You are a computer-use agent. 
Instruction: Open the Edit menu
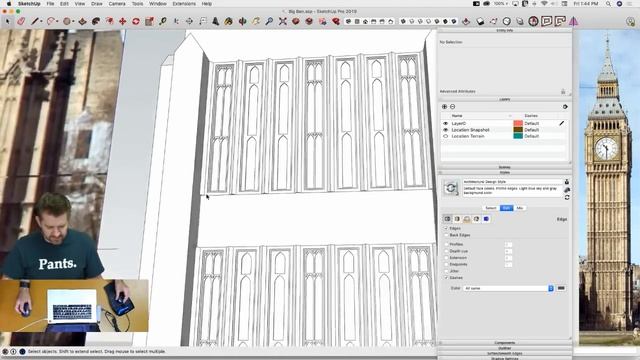pos(64,4)
